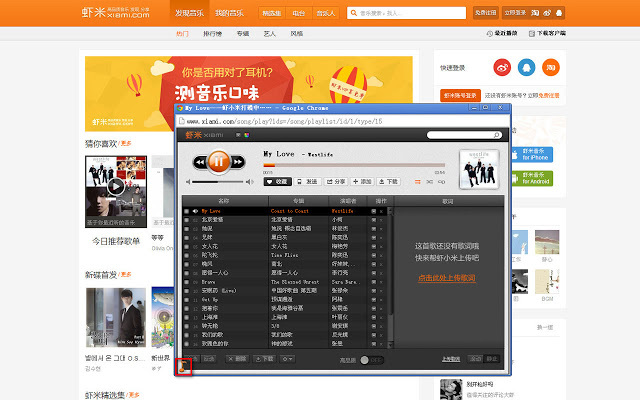Tick the checkbox for track 04 row
The height and width of the screenshot is (400, 640).
coord(187,238)
